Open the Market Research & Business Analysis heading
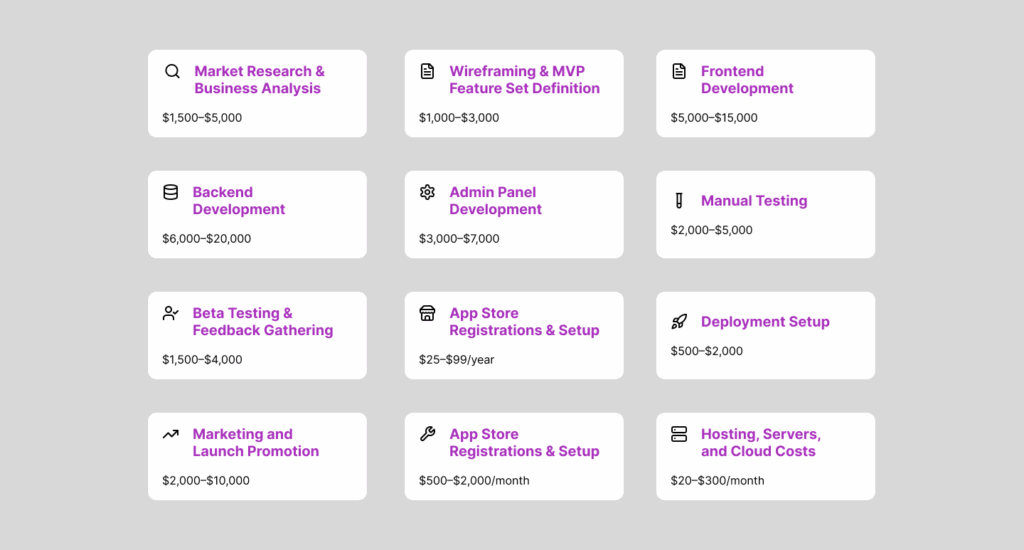The width and height of the screenshot is (1024, 550). pyautogui.click(x=259, y=80)
